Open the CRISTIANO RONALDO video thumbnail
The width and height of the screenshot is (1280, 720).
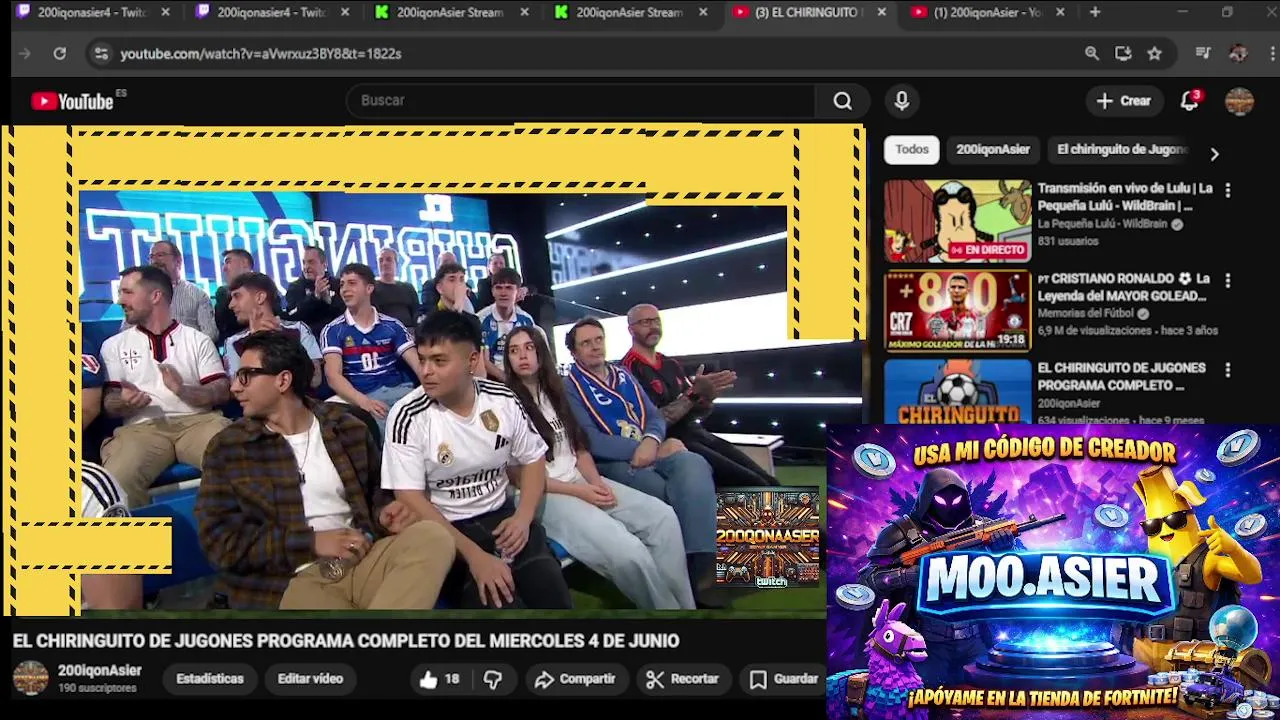(x=957, y=311)
